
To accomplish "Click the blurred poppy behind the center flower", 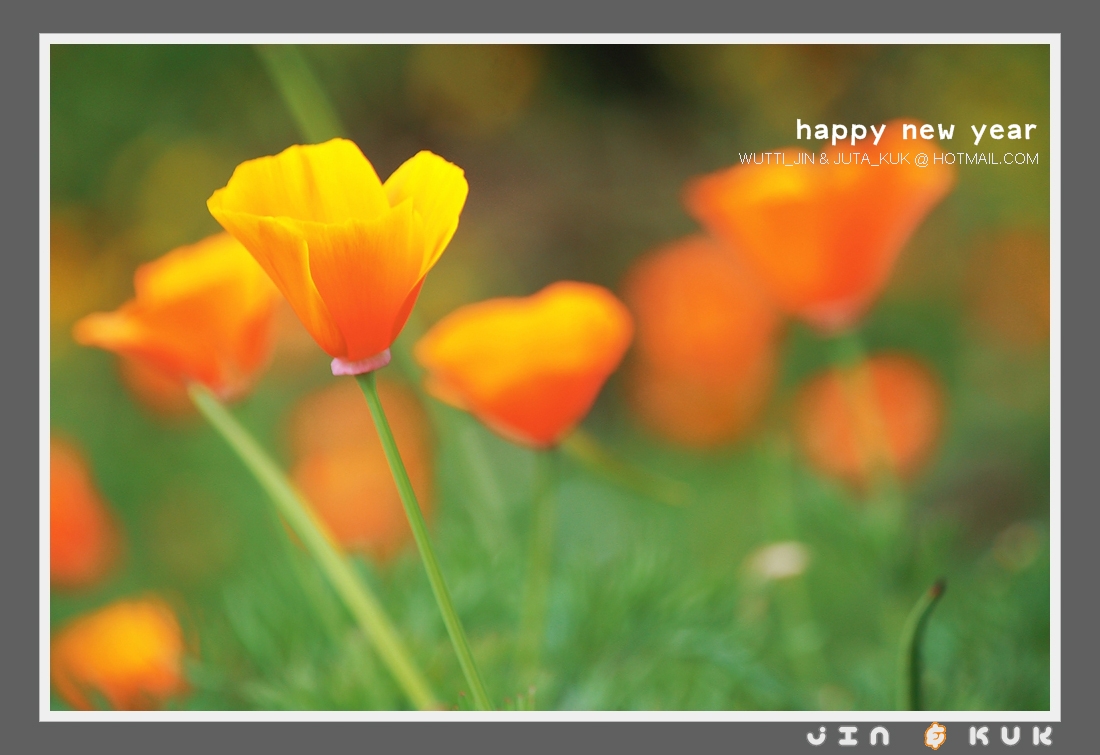I will pos(700,340).
